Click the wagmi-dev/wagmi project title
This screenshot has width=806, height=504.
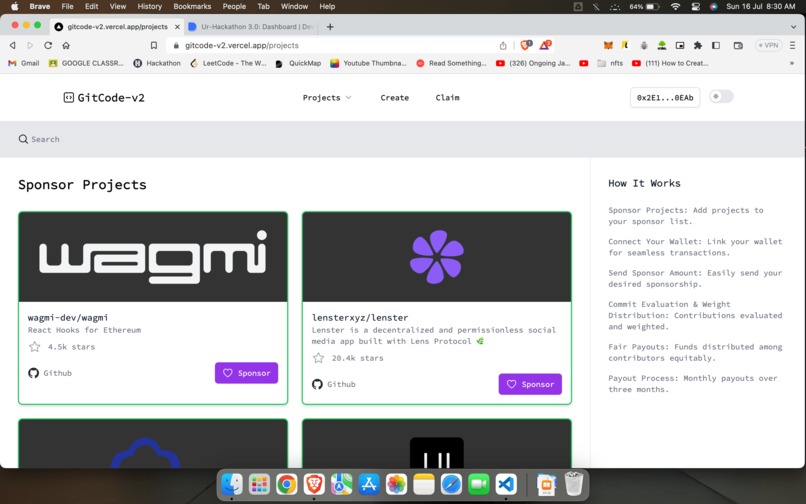[68, 318]
